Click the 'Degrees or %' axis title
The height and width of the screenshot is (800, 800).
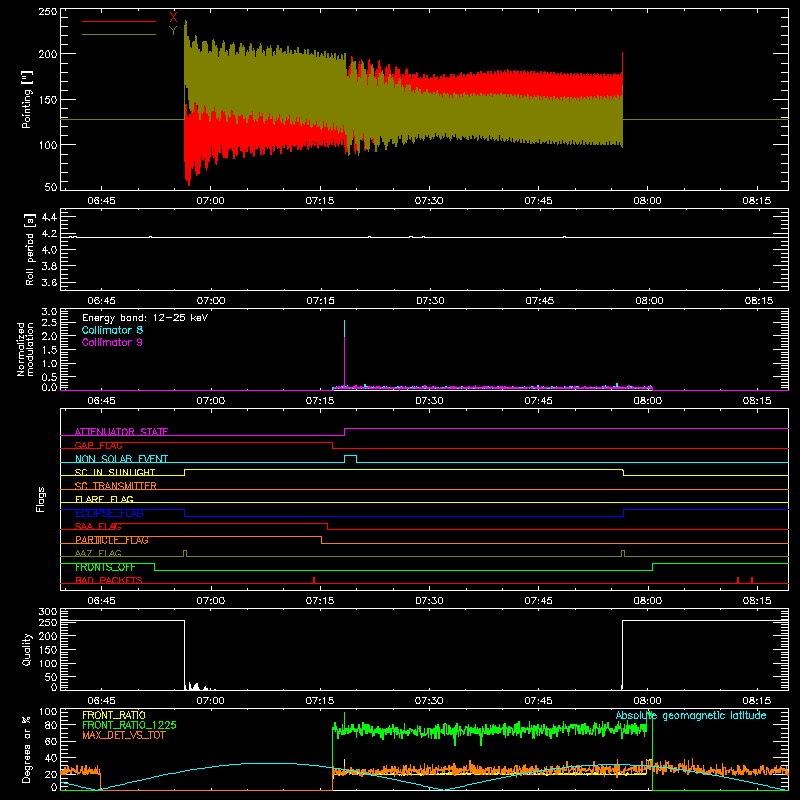pos(27,749)
